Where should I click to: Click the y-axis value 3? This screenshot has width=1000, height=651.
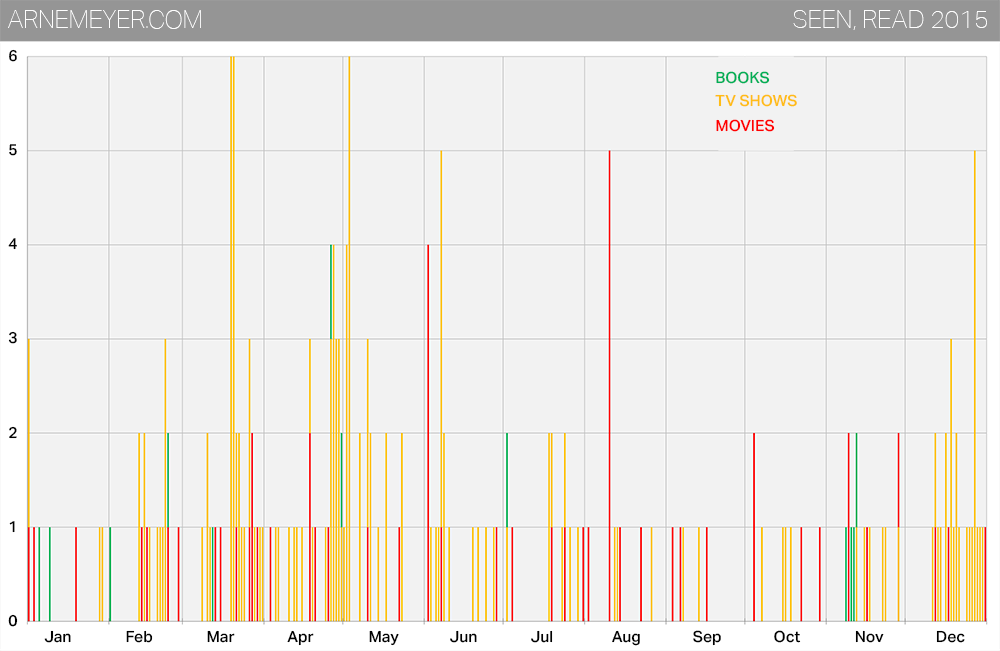[x=13, y=339]
